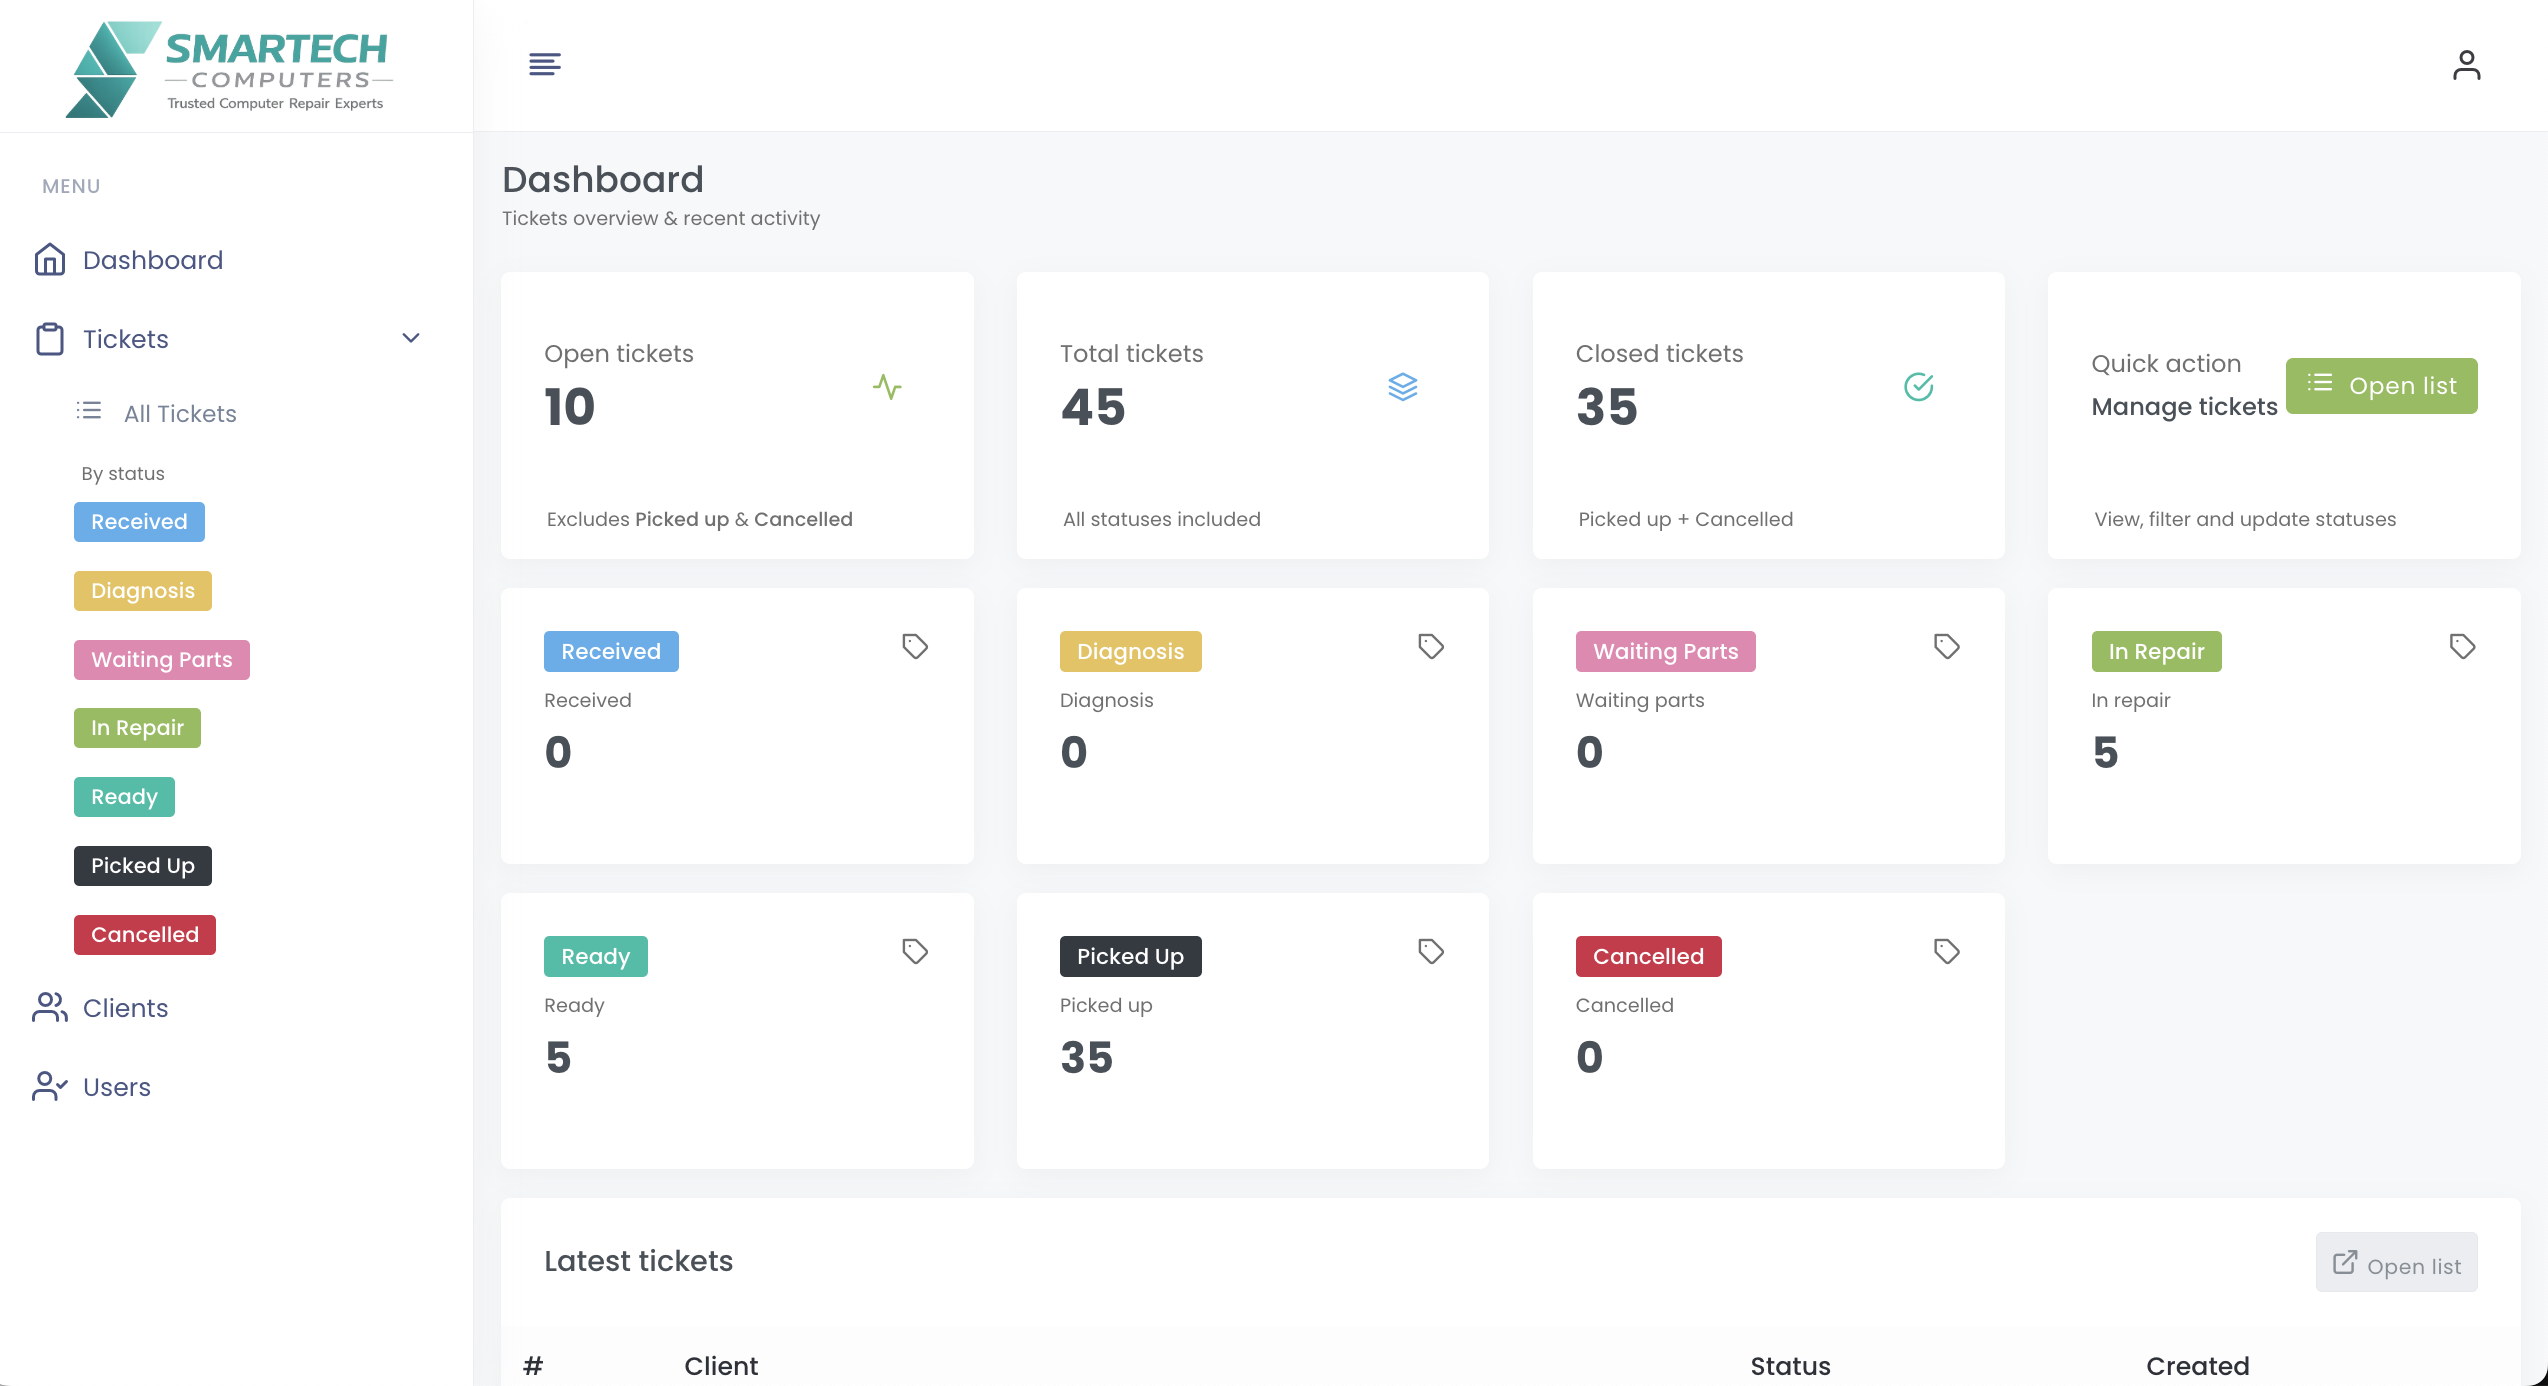
Task: Click the layers icon on Total tickets card
Action: (1403, 387)
